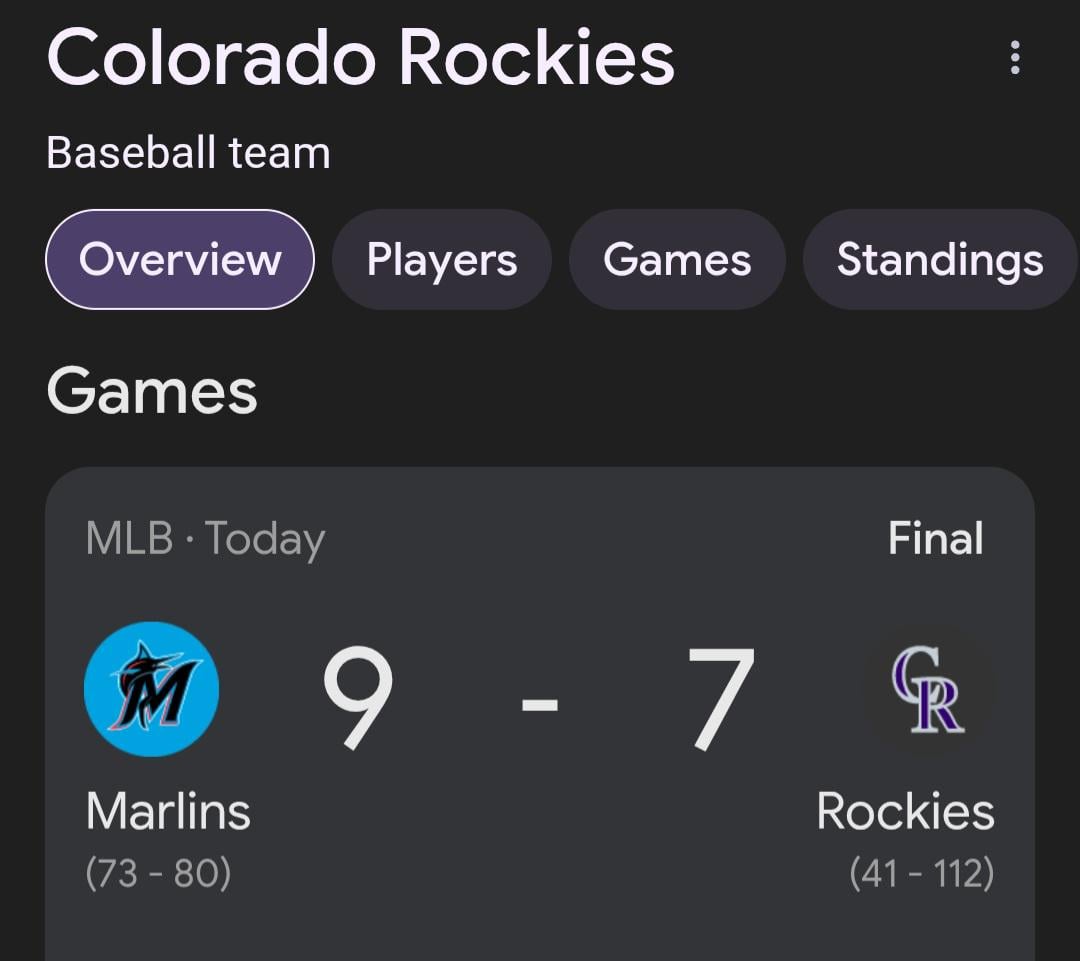View the Standings tab
This screenshot has width=1080, height=961.
(x=939, y=260)
